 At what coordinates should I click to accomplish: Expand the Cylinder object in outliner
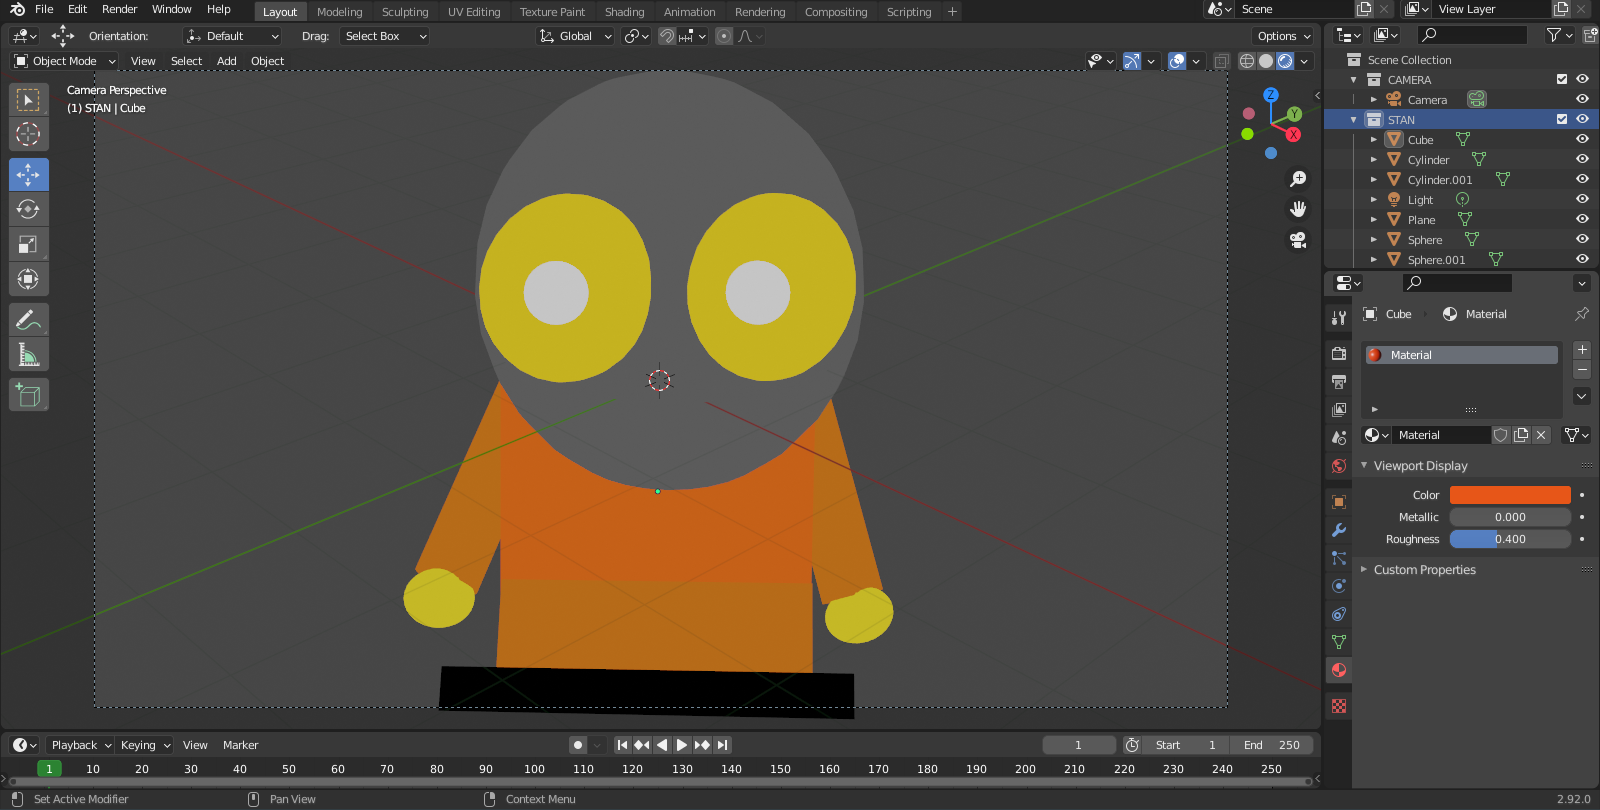(x=1374, y=159)
